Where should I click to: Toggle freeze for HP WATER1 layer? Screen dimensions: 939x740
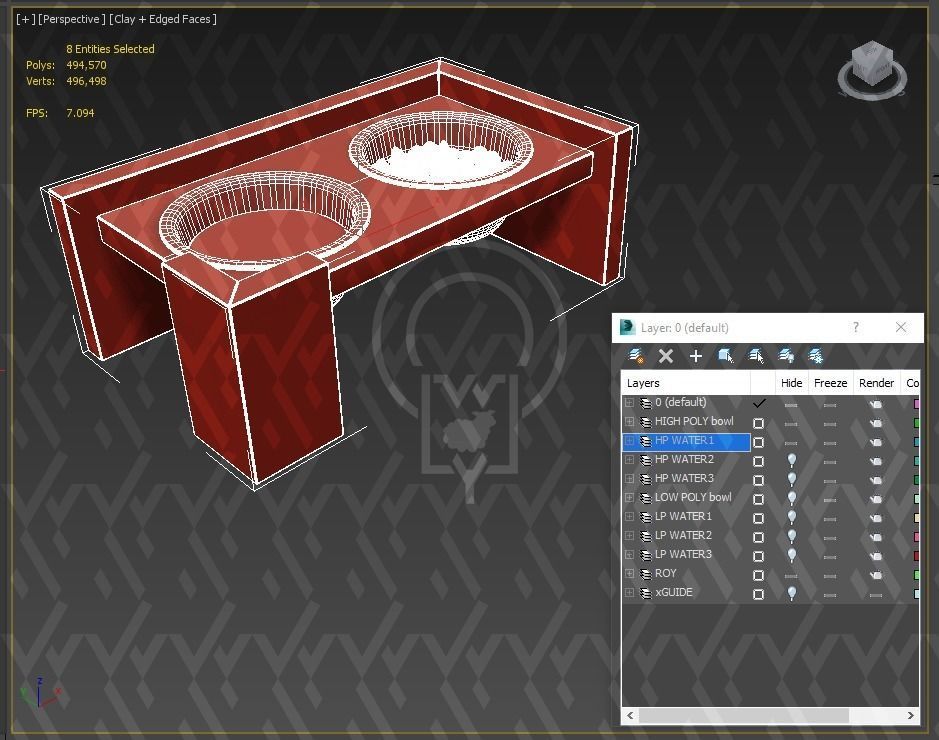(829, 443)
